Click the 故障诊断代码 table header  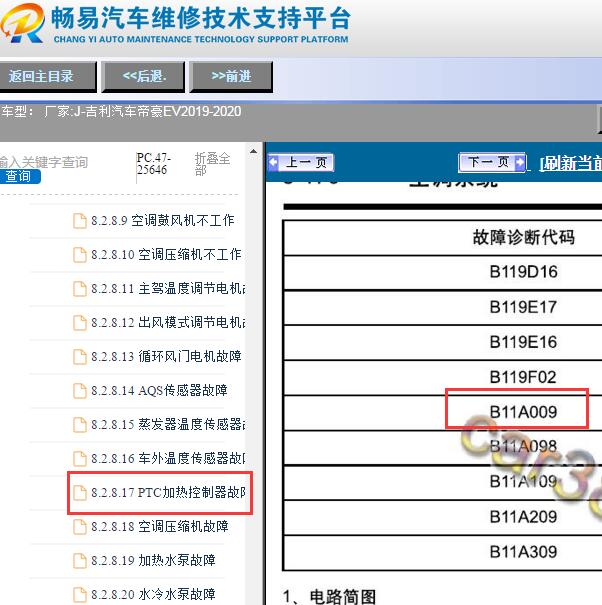pyautogui.click(x=524, y=237)
